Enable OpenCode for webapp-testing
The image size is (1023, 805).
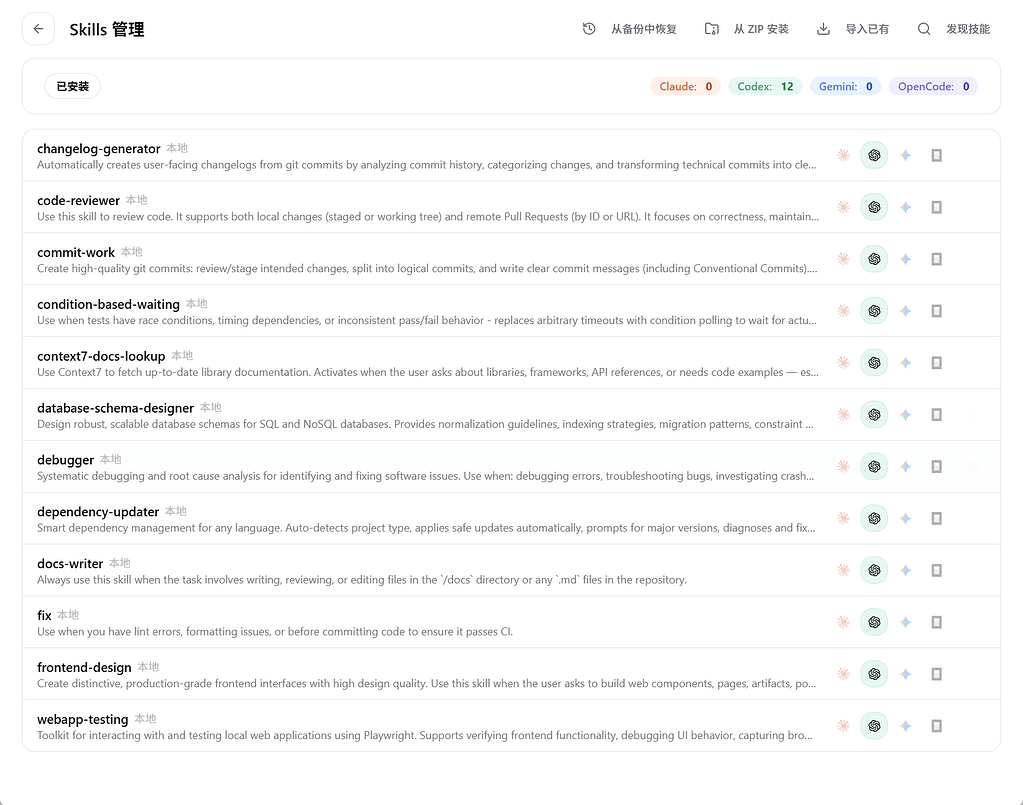tap(936, 725)
